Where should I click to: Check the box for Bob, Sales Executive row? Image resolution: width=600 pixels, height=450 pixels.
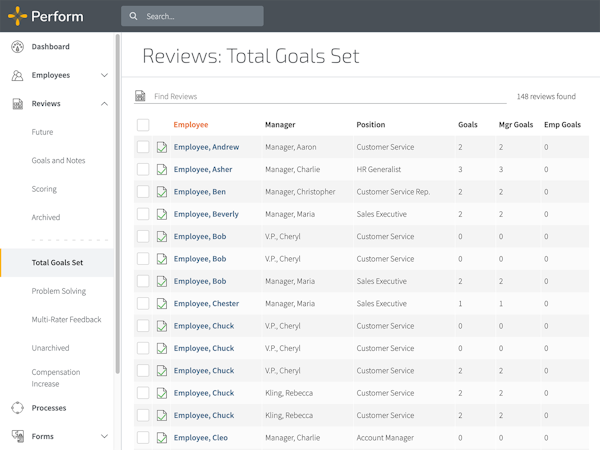coord(143,281)
